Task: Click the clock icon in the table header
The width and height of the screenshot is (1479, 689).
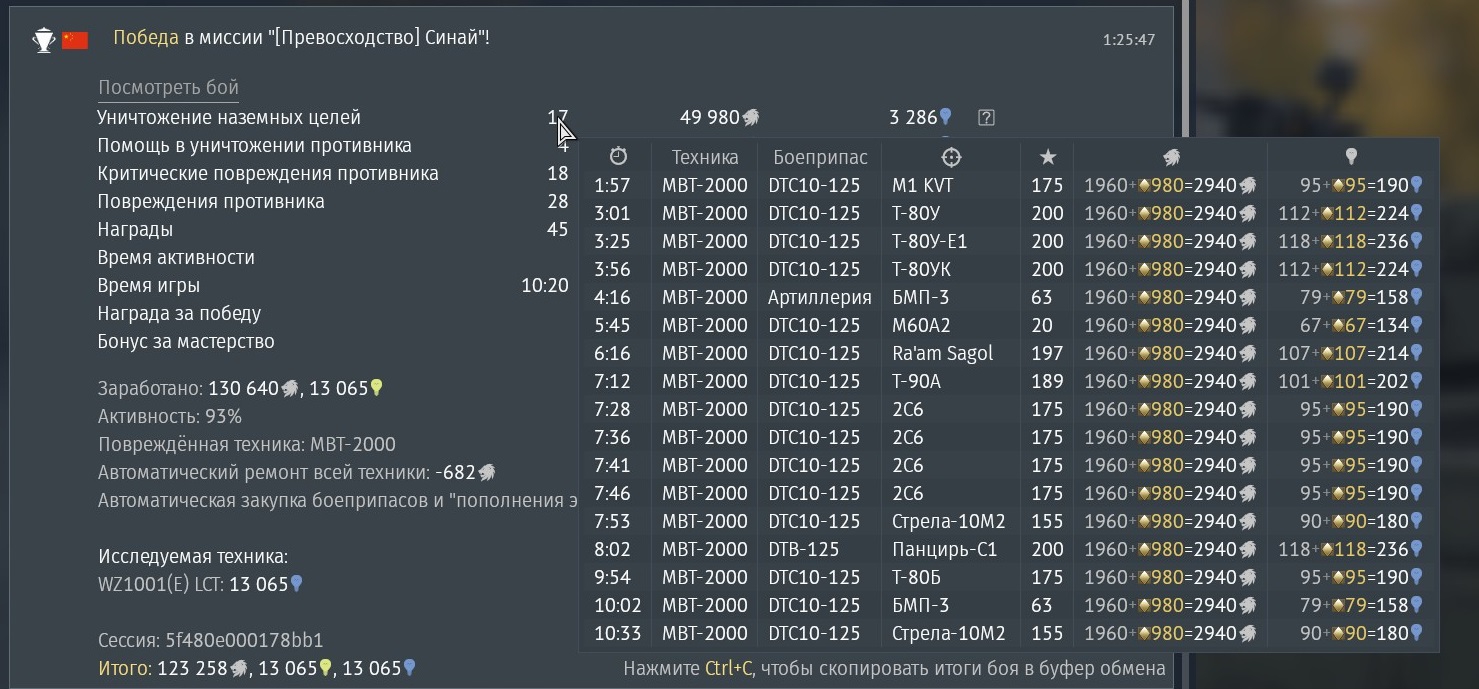Action: coord(618,157)
